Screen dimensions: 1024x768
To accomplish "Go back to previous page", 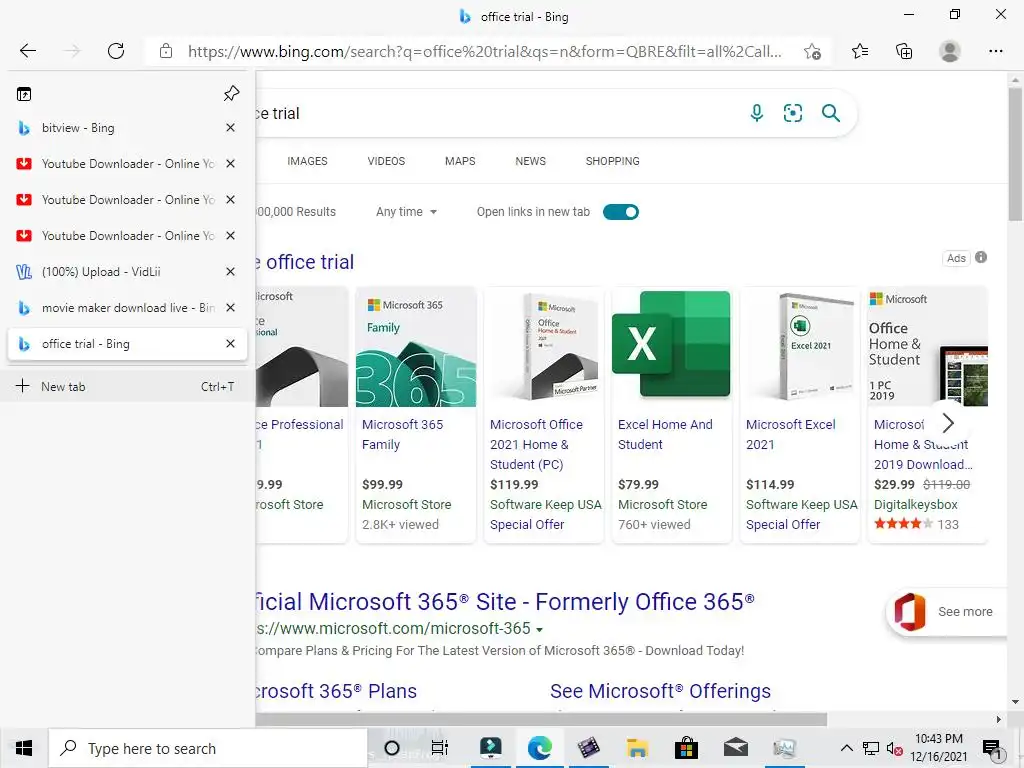I will tap(27, 51).
